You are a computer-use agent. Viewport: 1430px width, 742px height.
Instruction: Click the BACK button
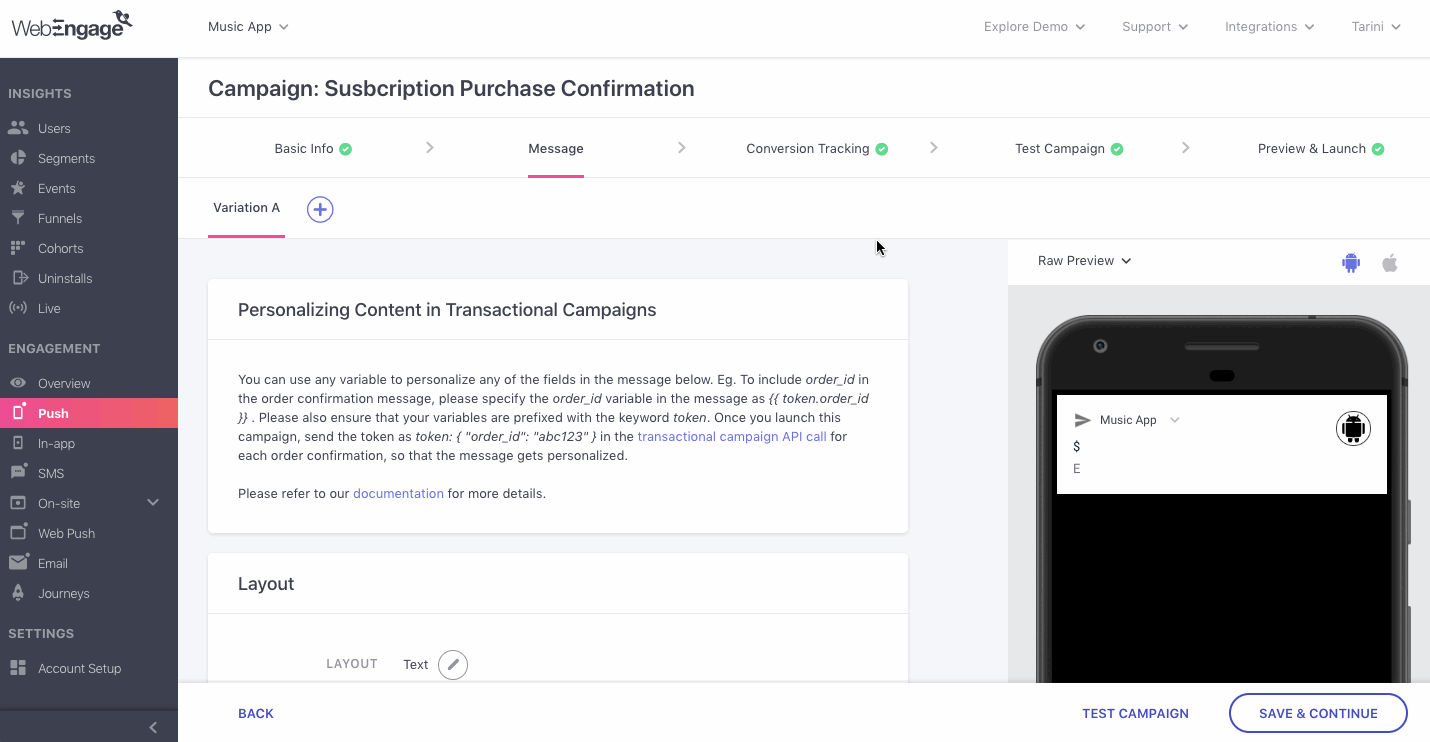[256, 714]
